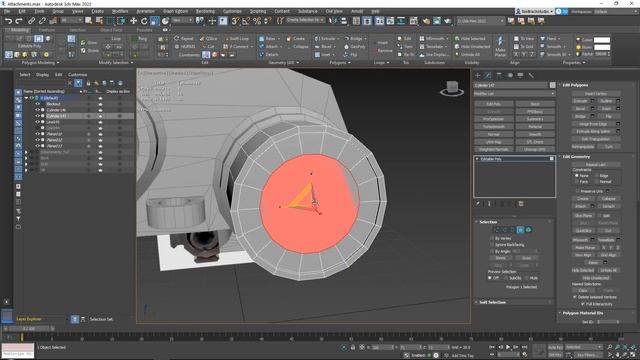Collapse the Edit Polygons rollout

tap(576, 85)
